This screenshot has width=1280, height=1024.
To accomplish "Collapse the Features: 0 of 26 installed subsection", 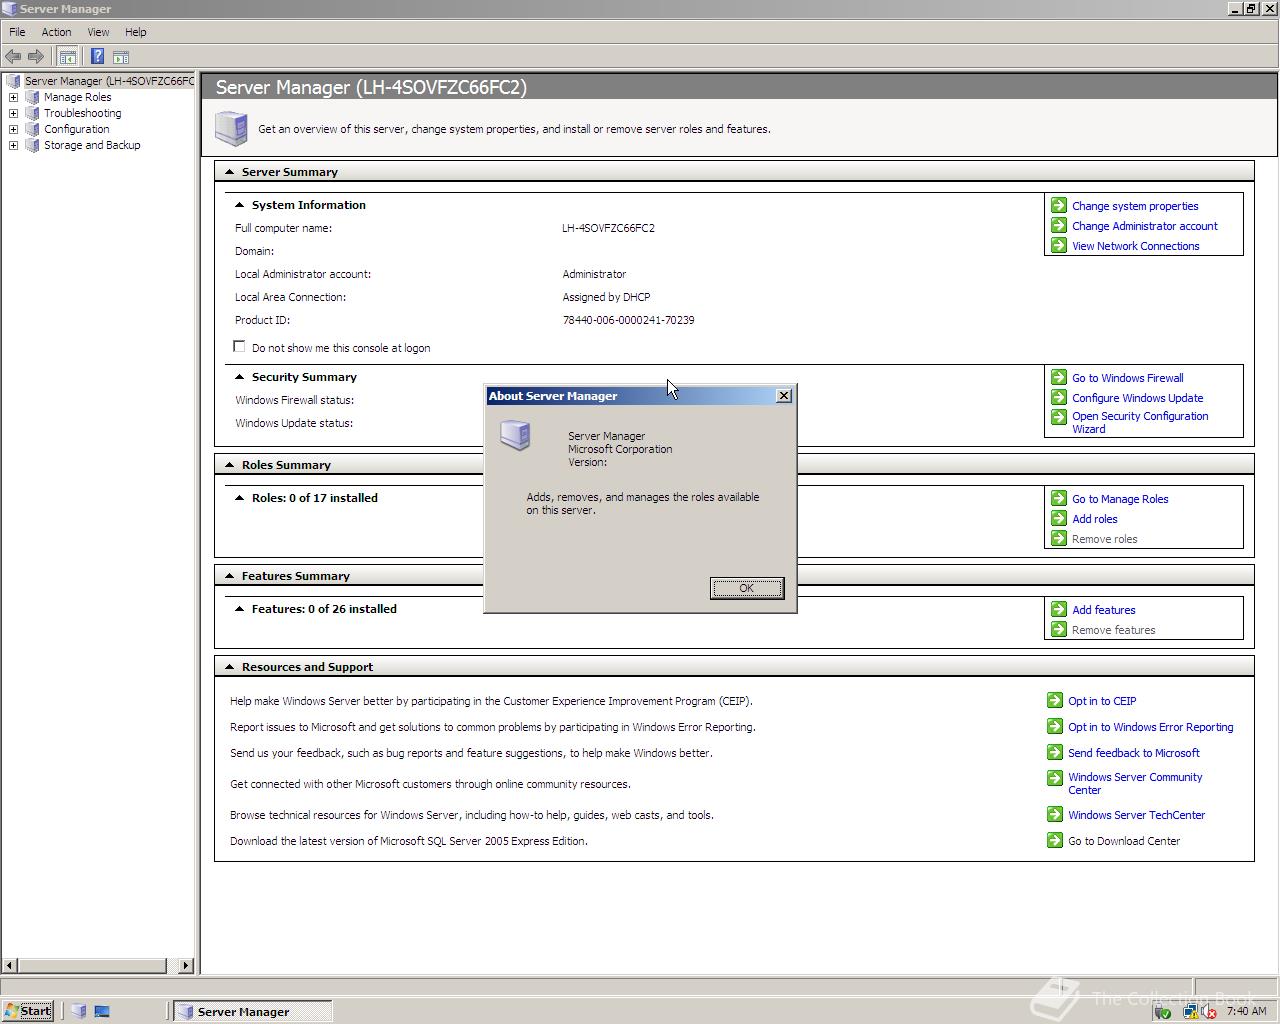I will coord(239,609).
